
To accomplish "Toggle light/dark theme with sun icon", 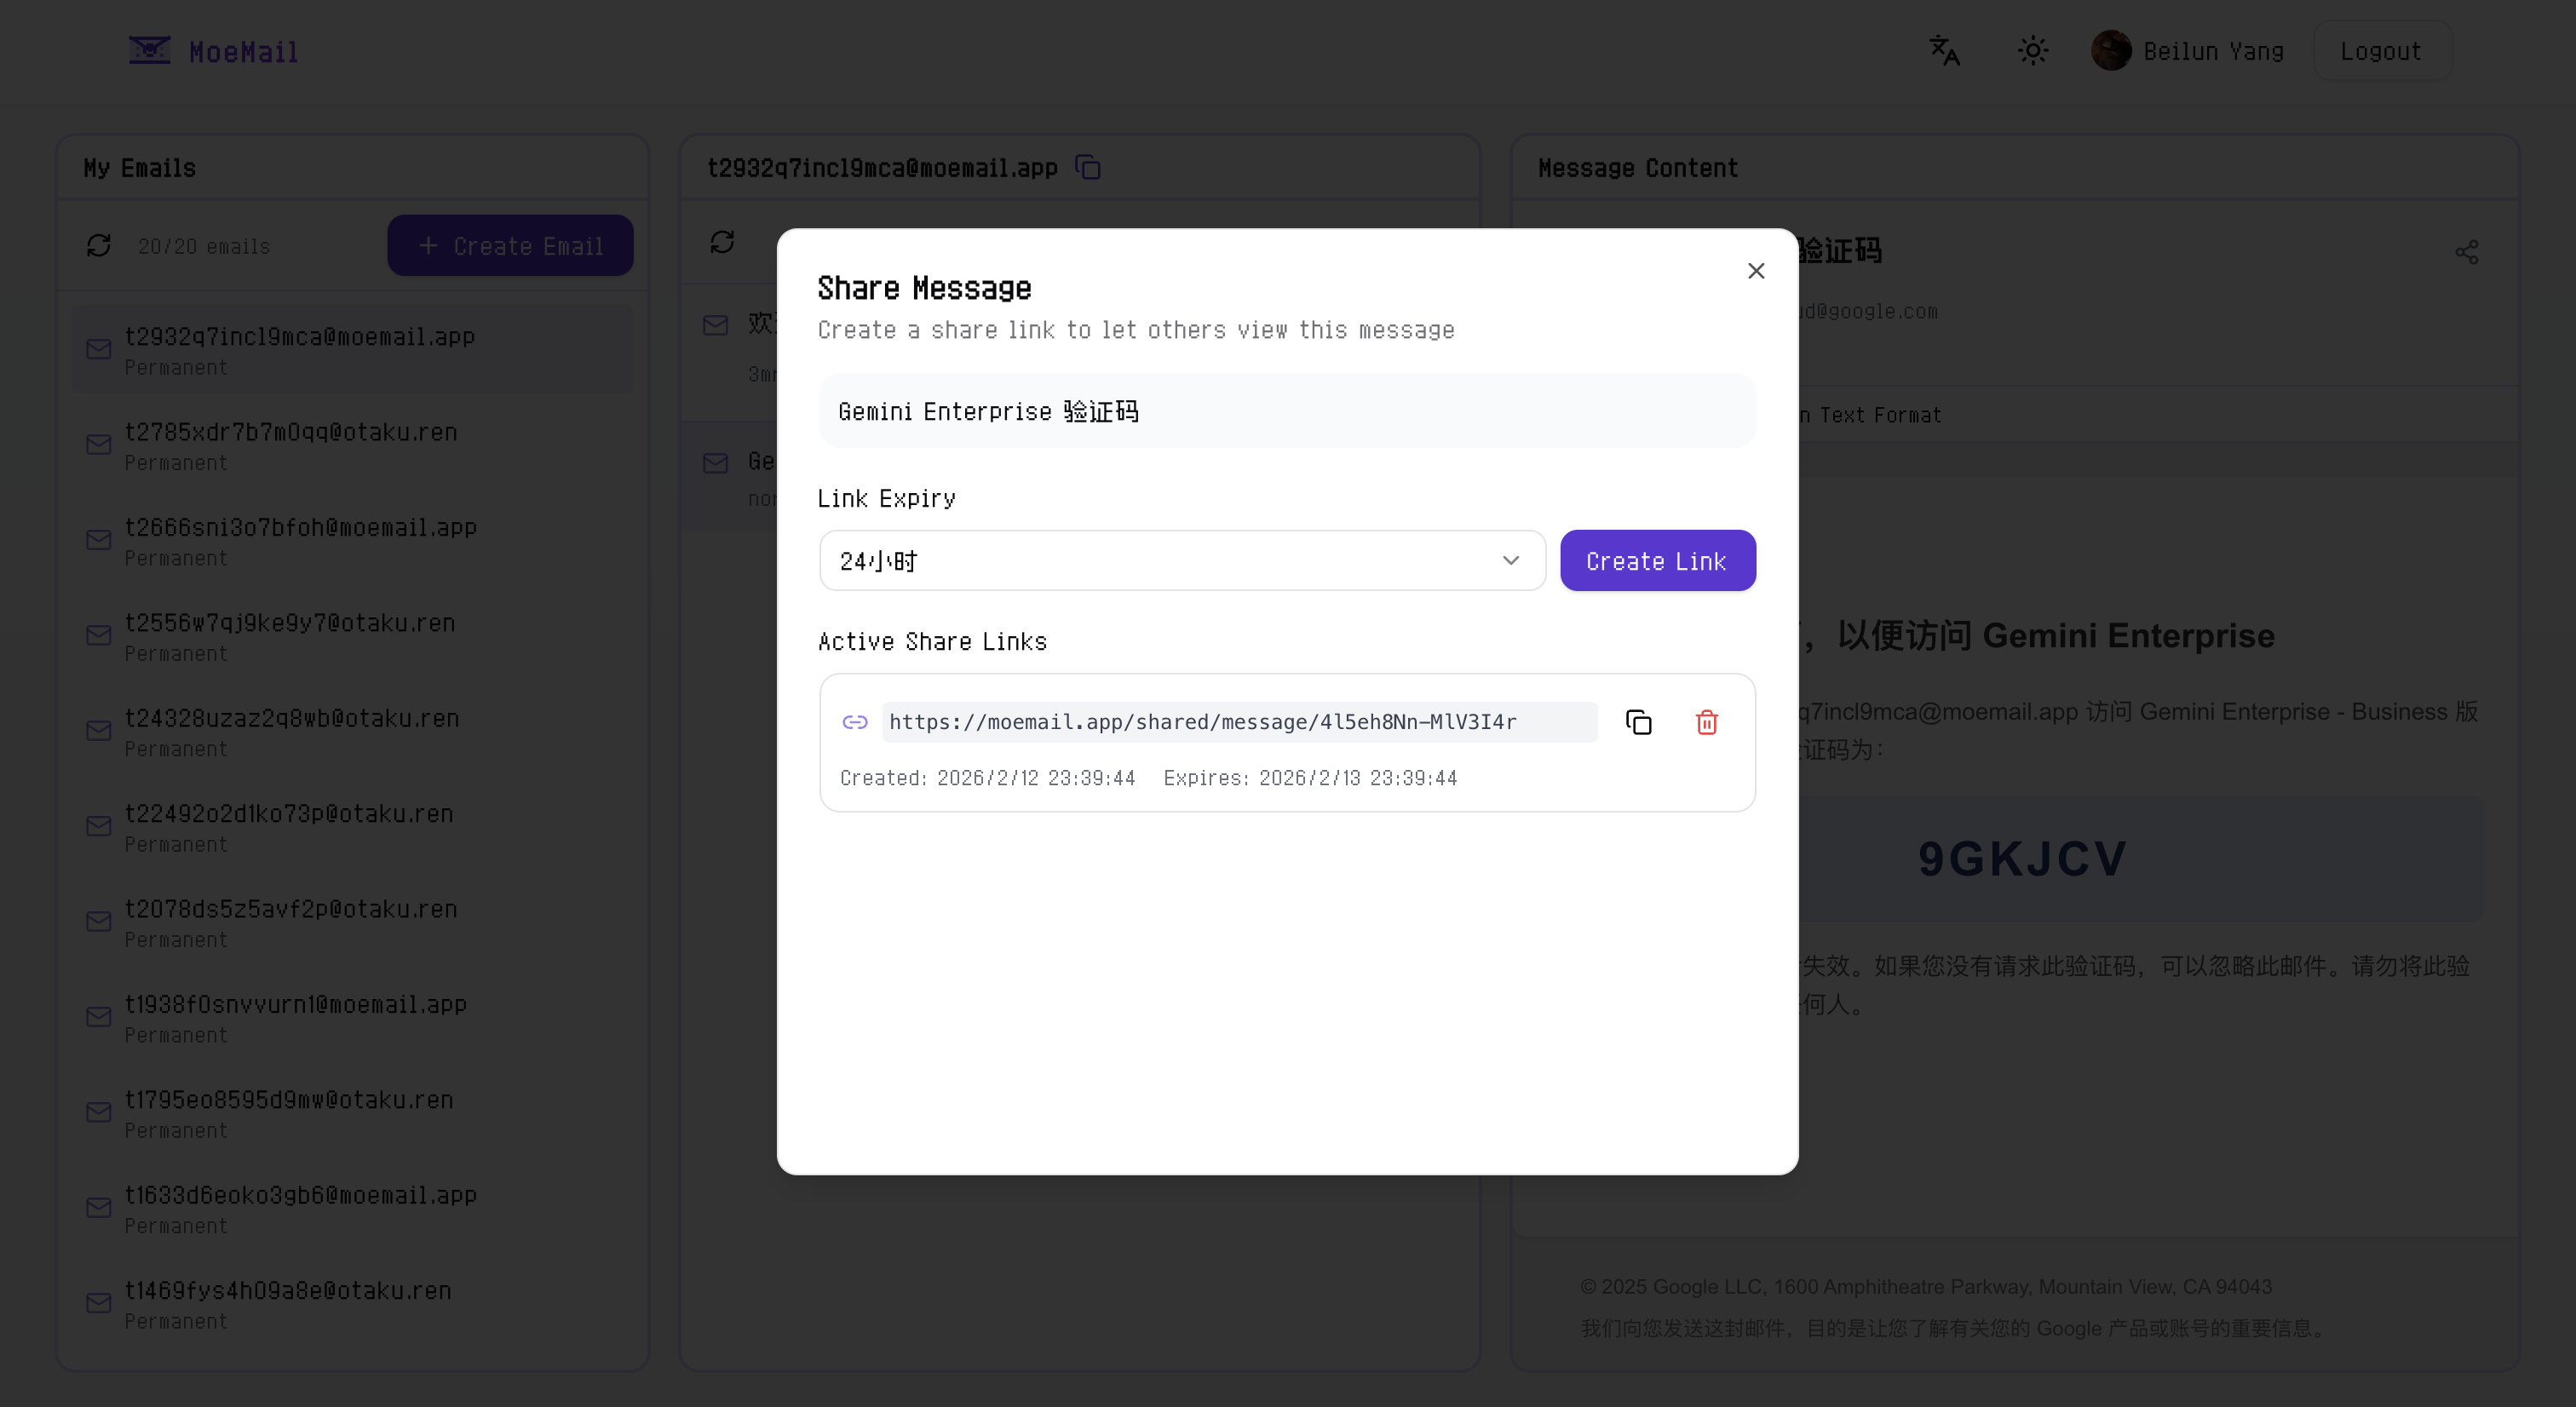I will click(2032, 50).
